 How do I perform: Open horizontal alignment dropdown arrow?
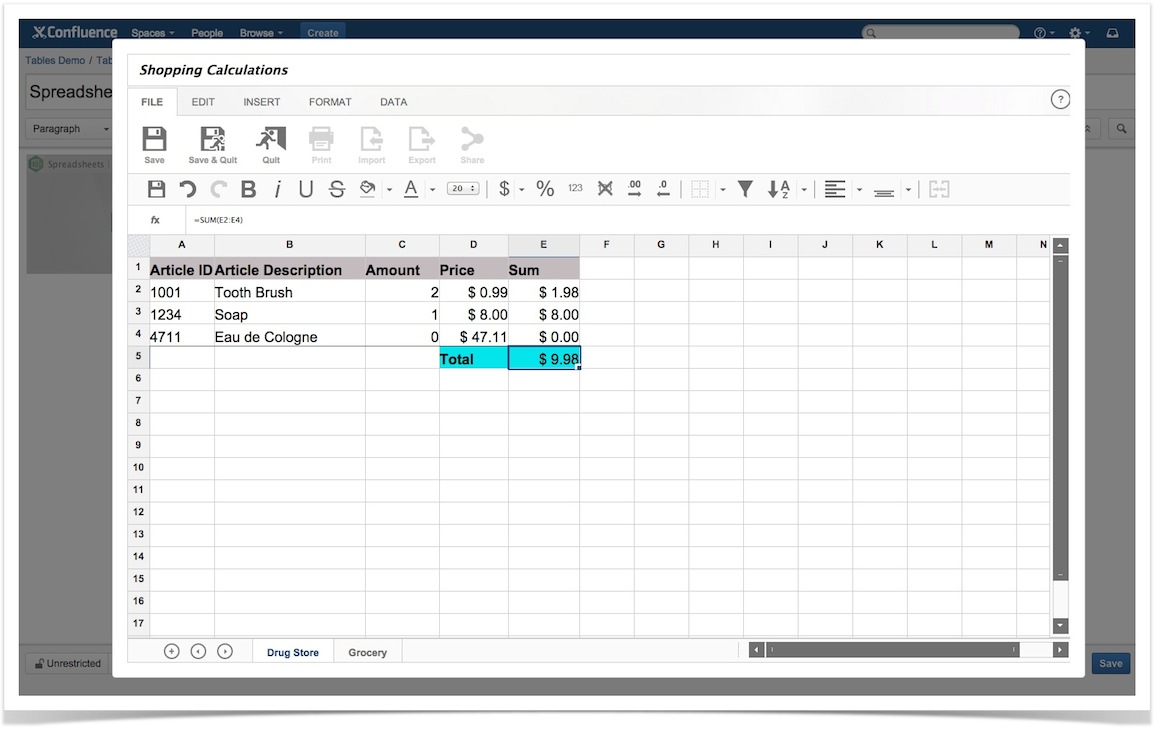[x=859, y=190]
